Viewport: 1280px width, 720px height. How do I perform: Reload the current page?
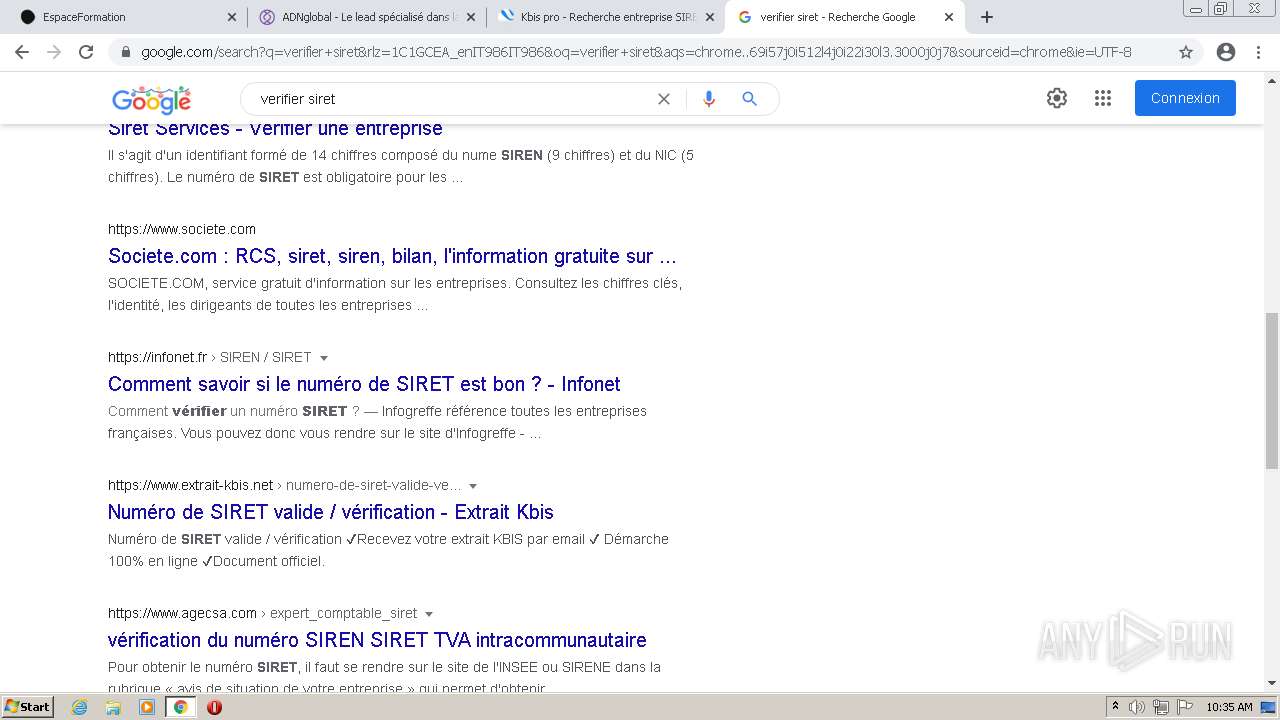tap(86, 52)
